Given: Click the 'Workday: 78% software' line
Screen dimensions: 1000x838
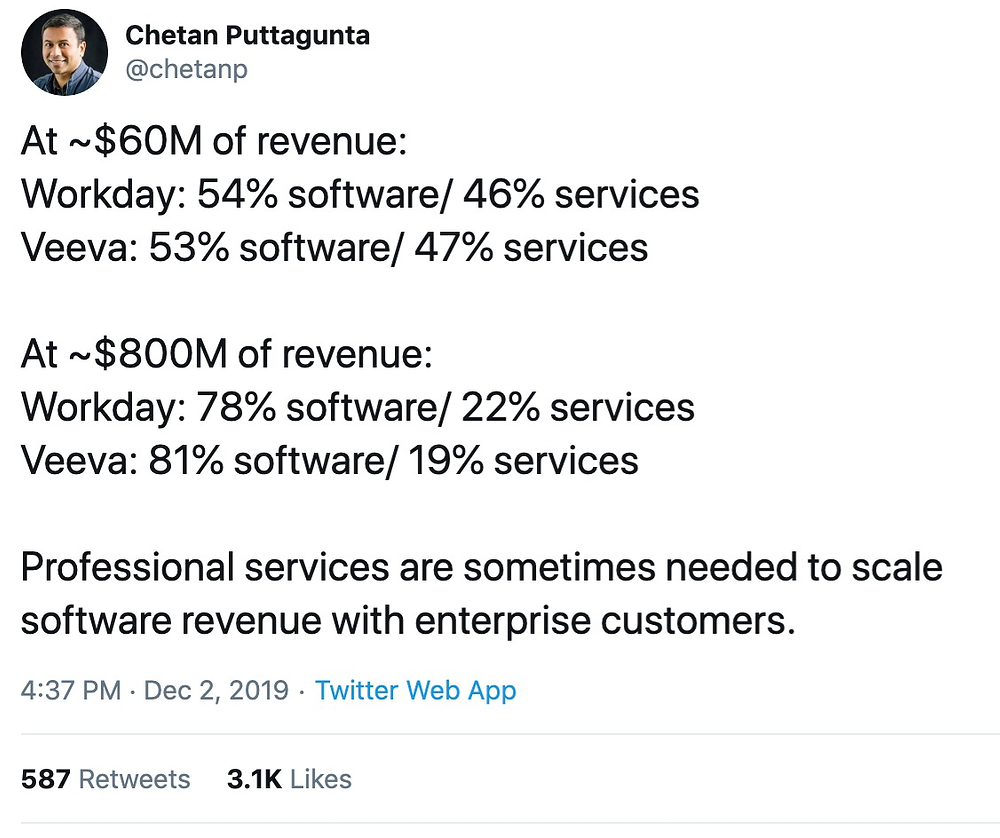Looking at the screenshot, I should 357,408.
